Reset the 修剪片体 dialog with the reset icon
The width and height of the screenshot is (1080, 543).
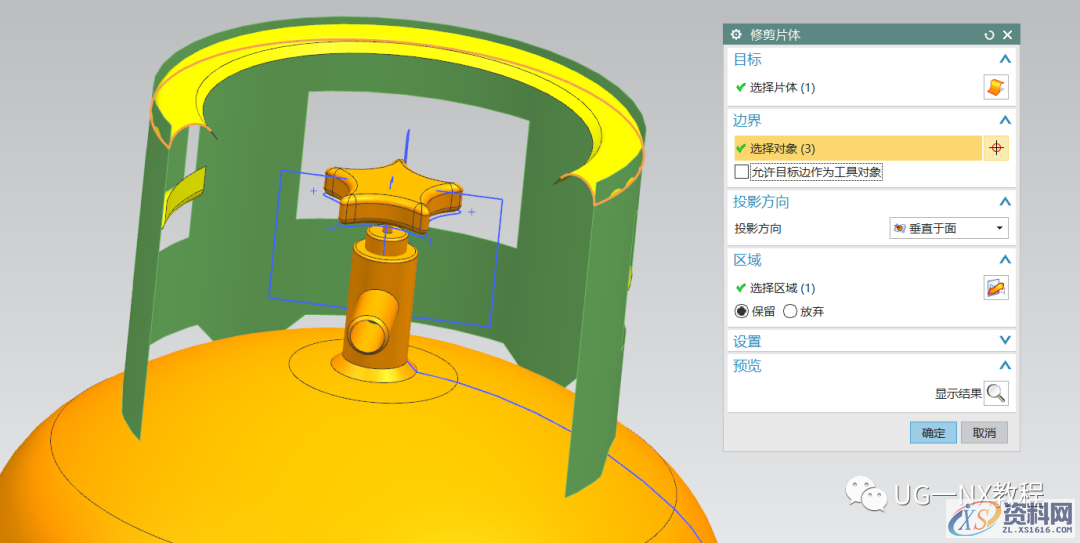[989, 35]
